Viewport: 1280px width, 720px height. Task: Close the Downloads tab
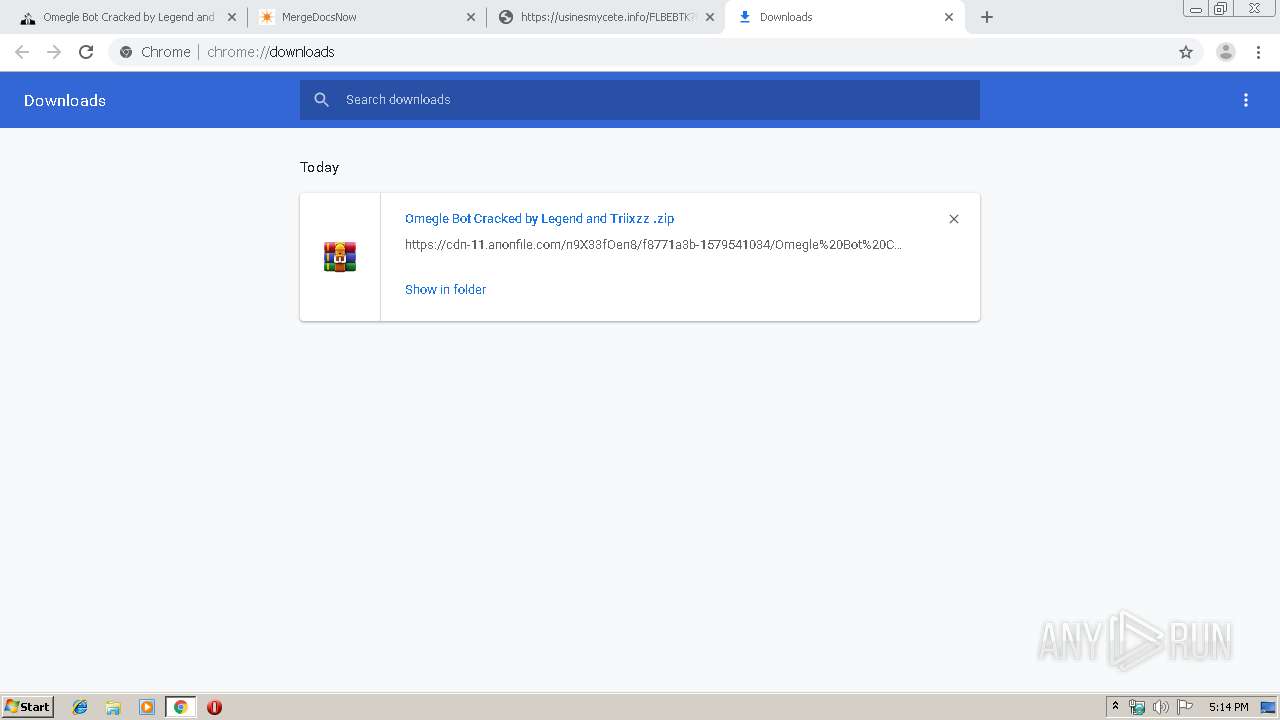coord(949,17)
